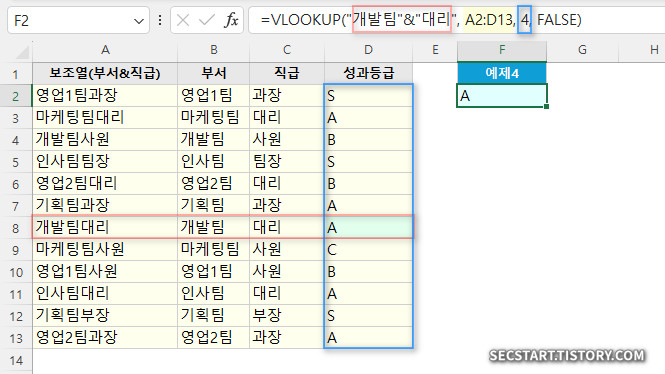Click header cell 성과등급

tap(369, 73)
